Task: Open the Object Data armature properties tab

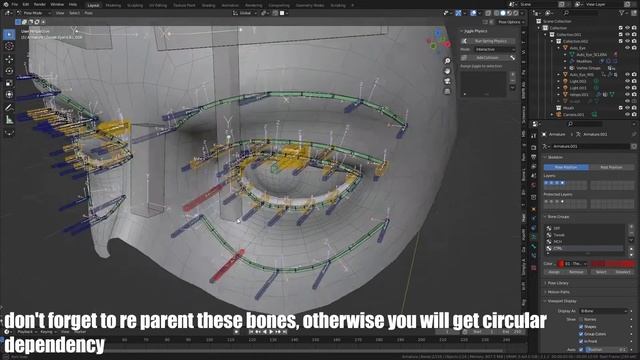Action: coord(533,237)
